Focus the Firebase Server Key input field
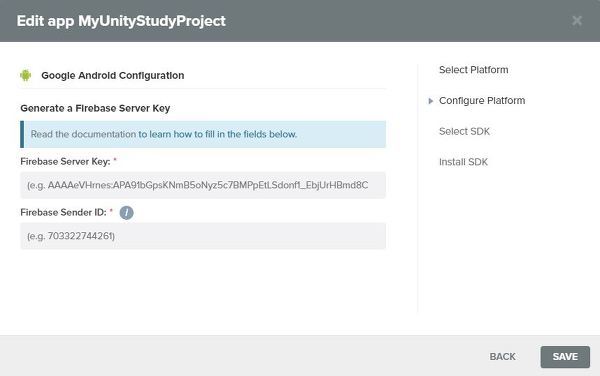 pyautogui.click(x=203, y=185)
